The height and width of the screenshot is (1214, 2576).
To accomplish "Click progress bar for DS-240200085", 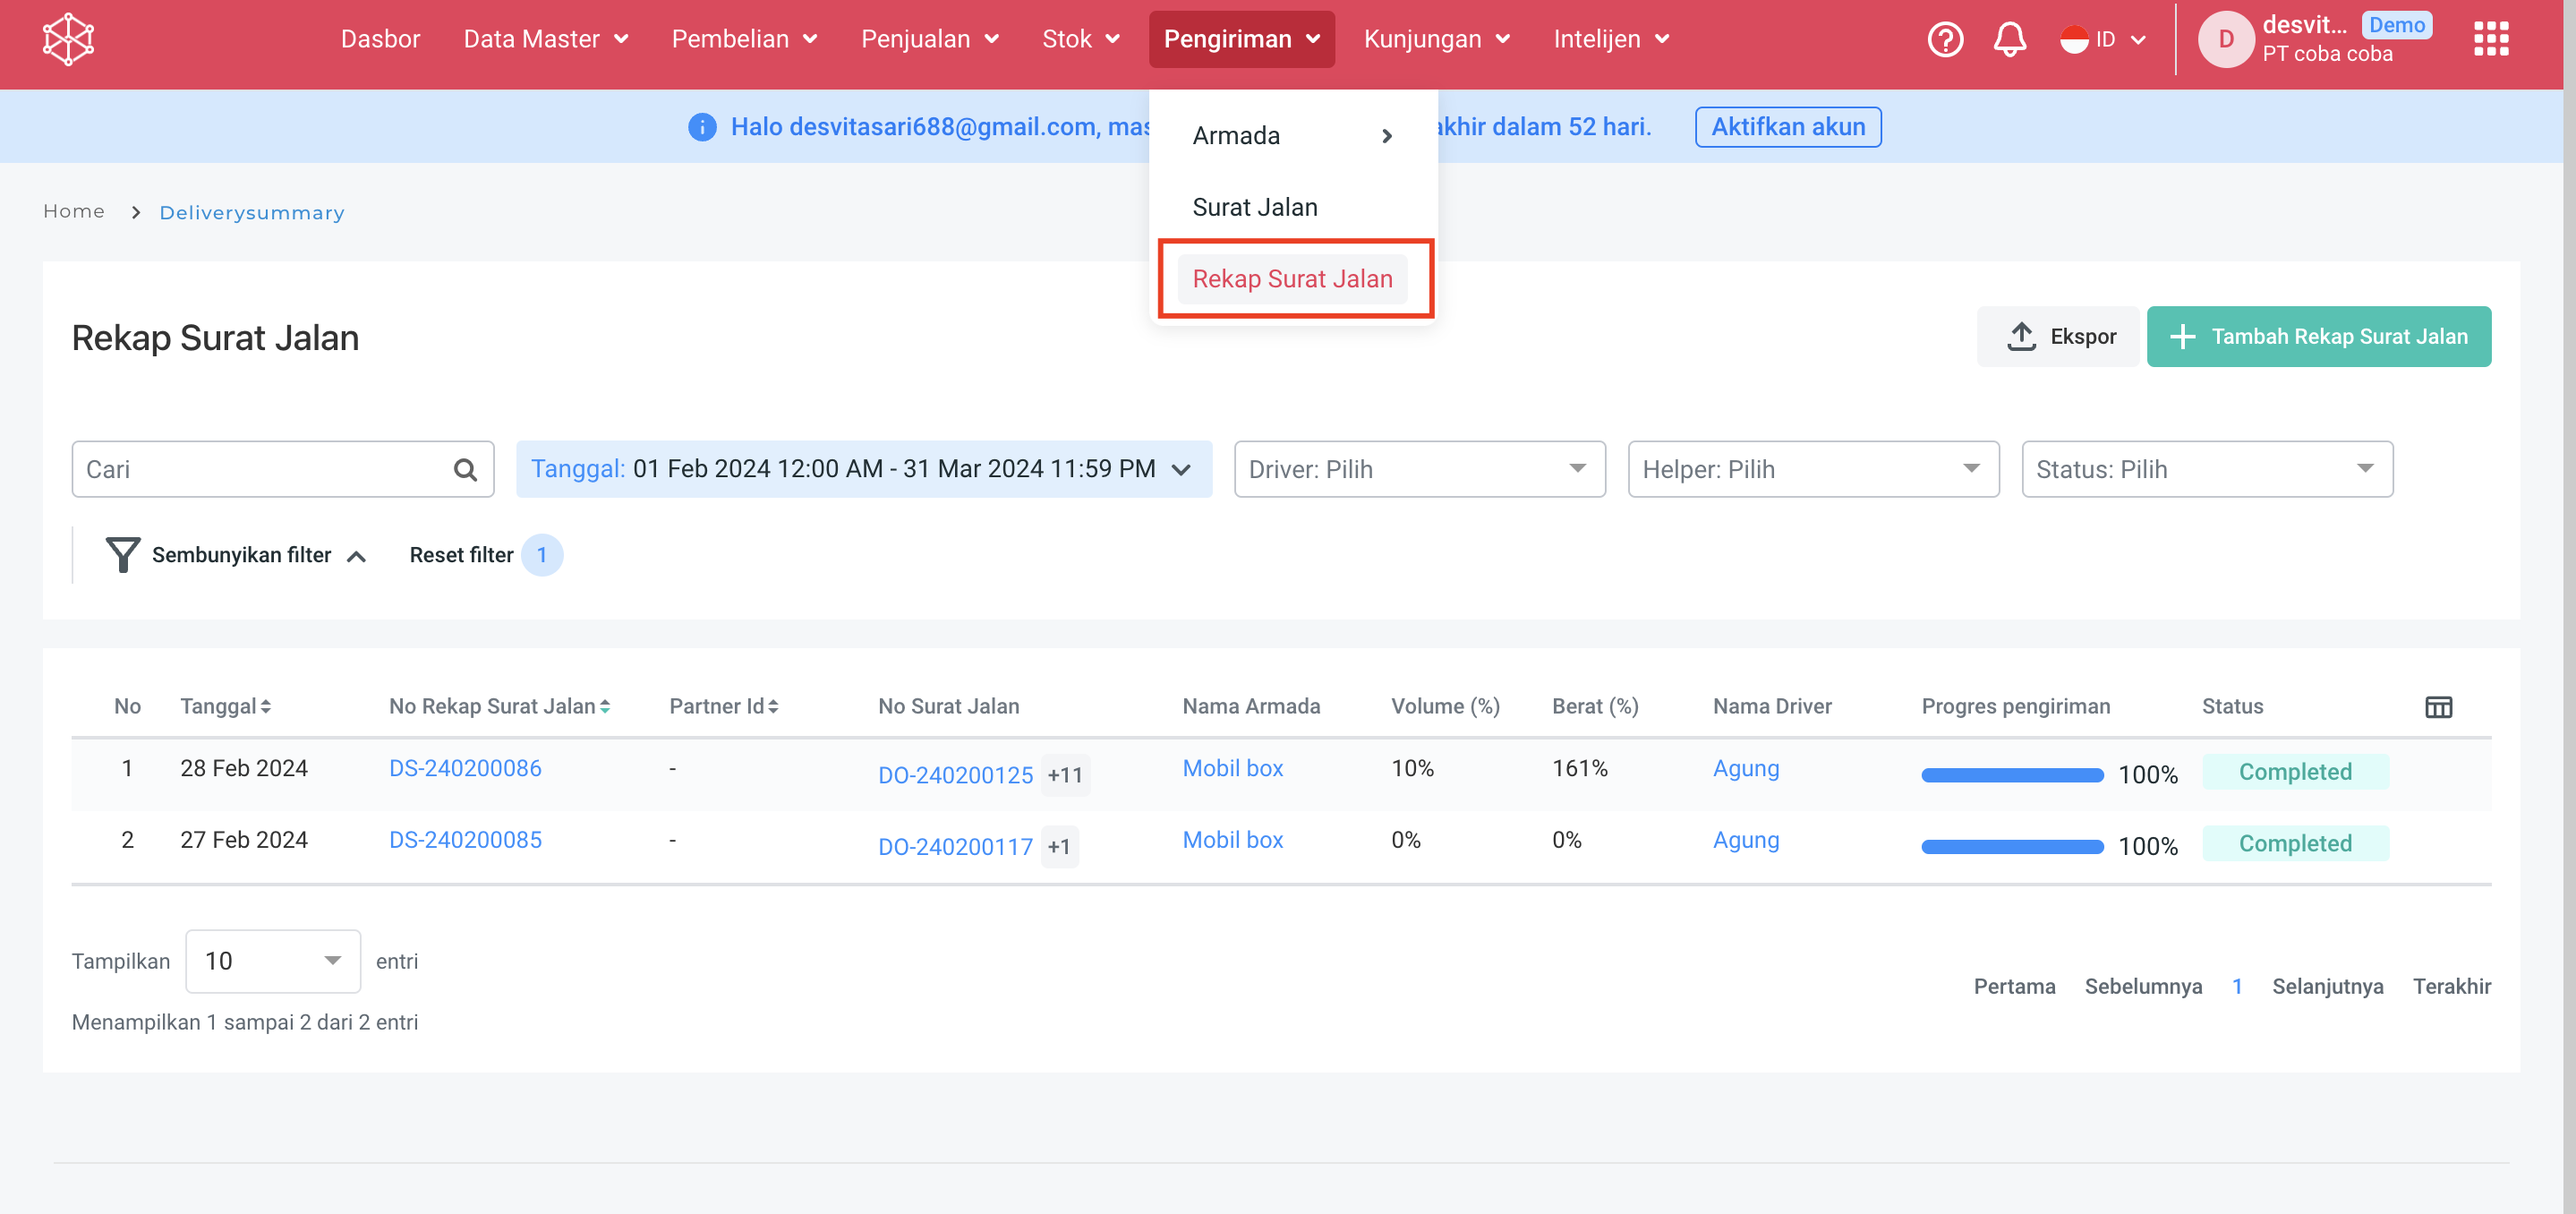I will pyautogui.click(x=2011, y=846).
